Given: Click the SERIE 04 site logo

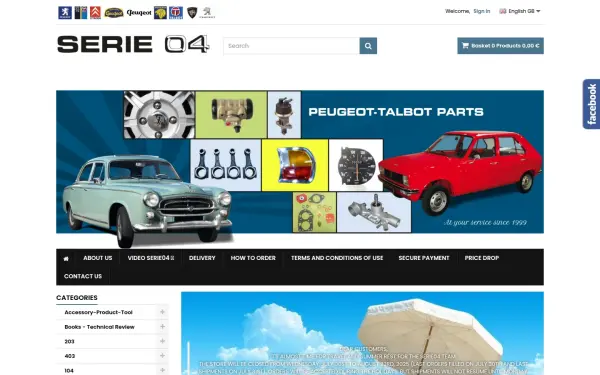Looking at the screenshot, I should [133, 44].
